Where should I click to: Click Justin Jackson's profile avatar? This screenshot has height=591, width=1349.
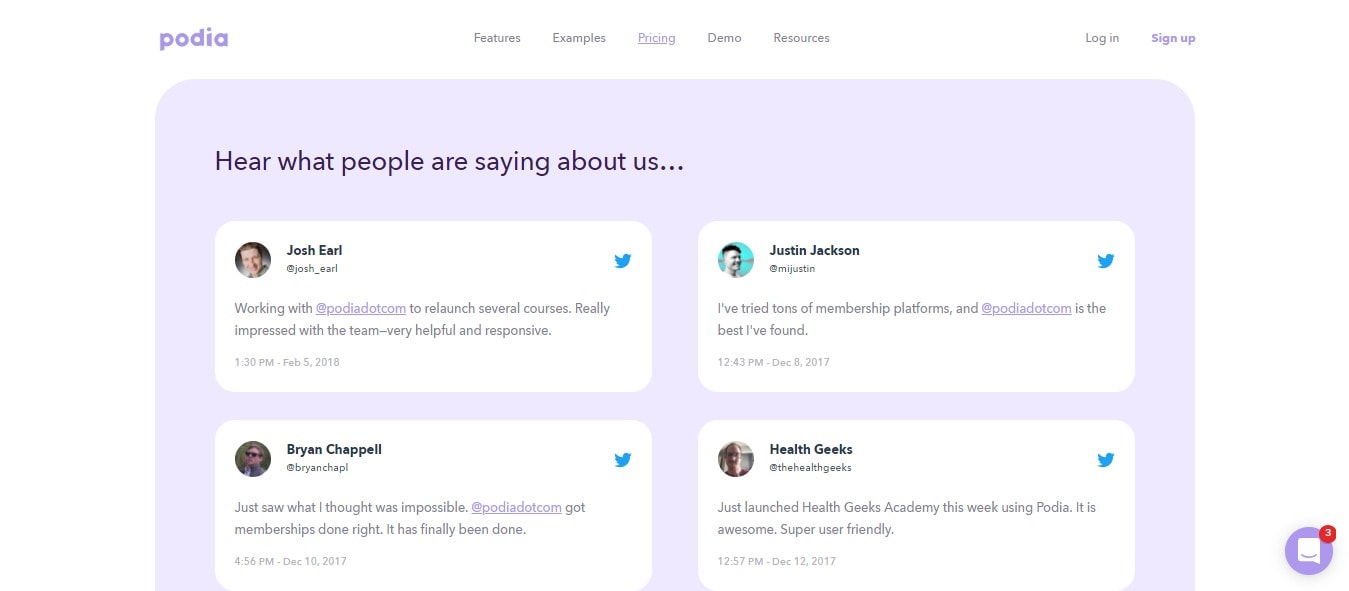[x=736, y=260]
